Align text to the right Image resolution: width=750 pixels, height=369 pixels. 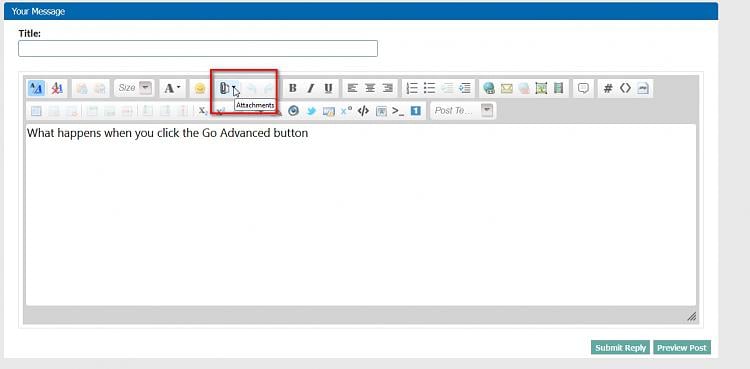(x=387, y=88)
